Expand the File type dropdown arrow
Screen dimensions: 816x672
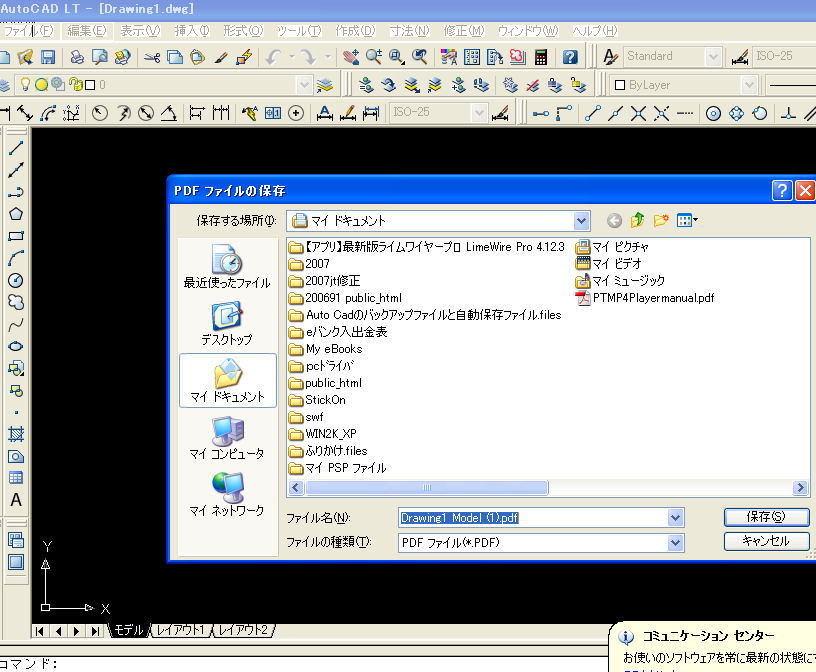coord(675,543)
